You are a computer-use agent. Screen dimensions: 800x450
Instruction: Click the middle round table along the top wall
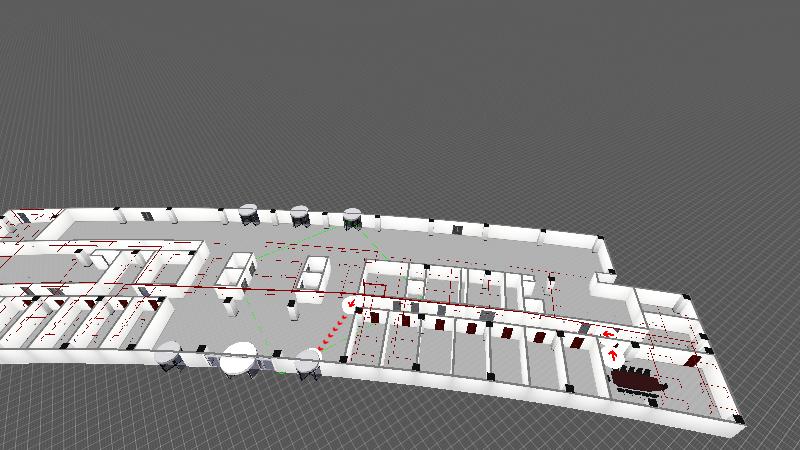click(x=299, y=214)
